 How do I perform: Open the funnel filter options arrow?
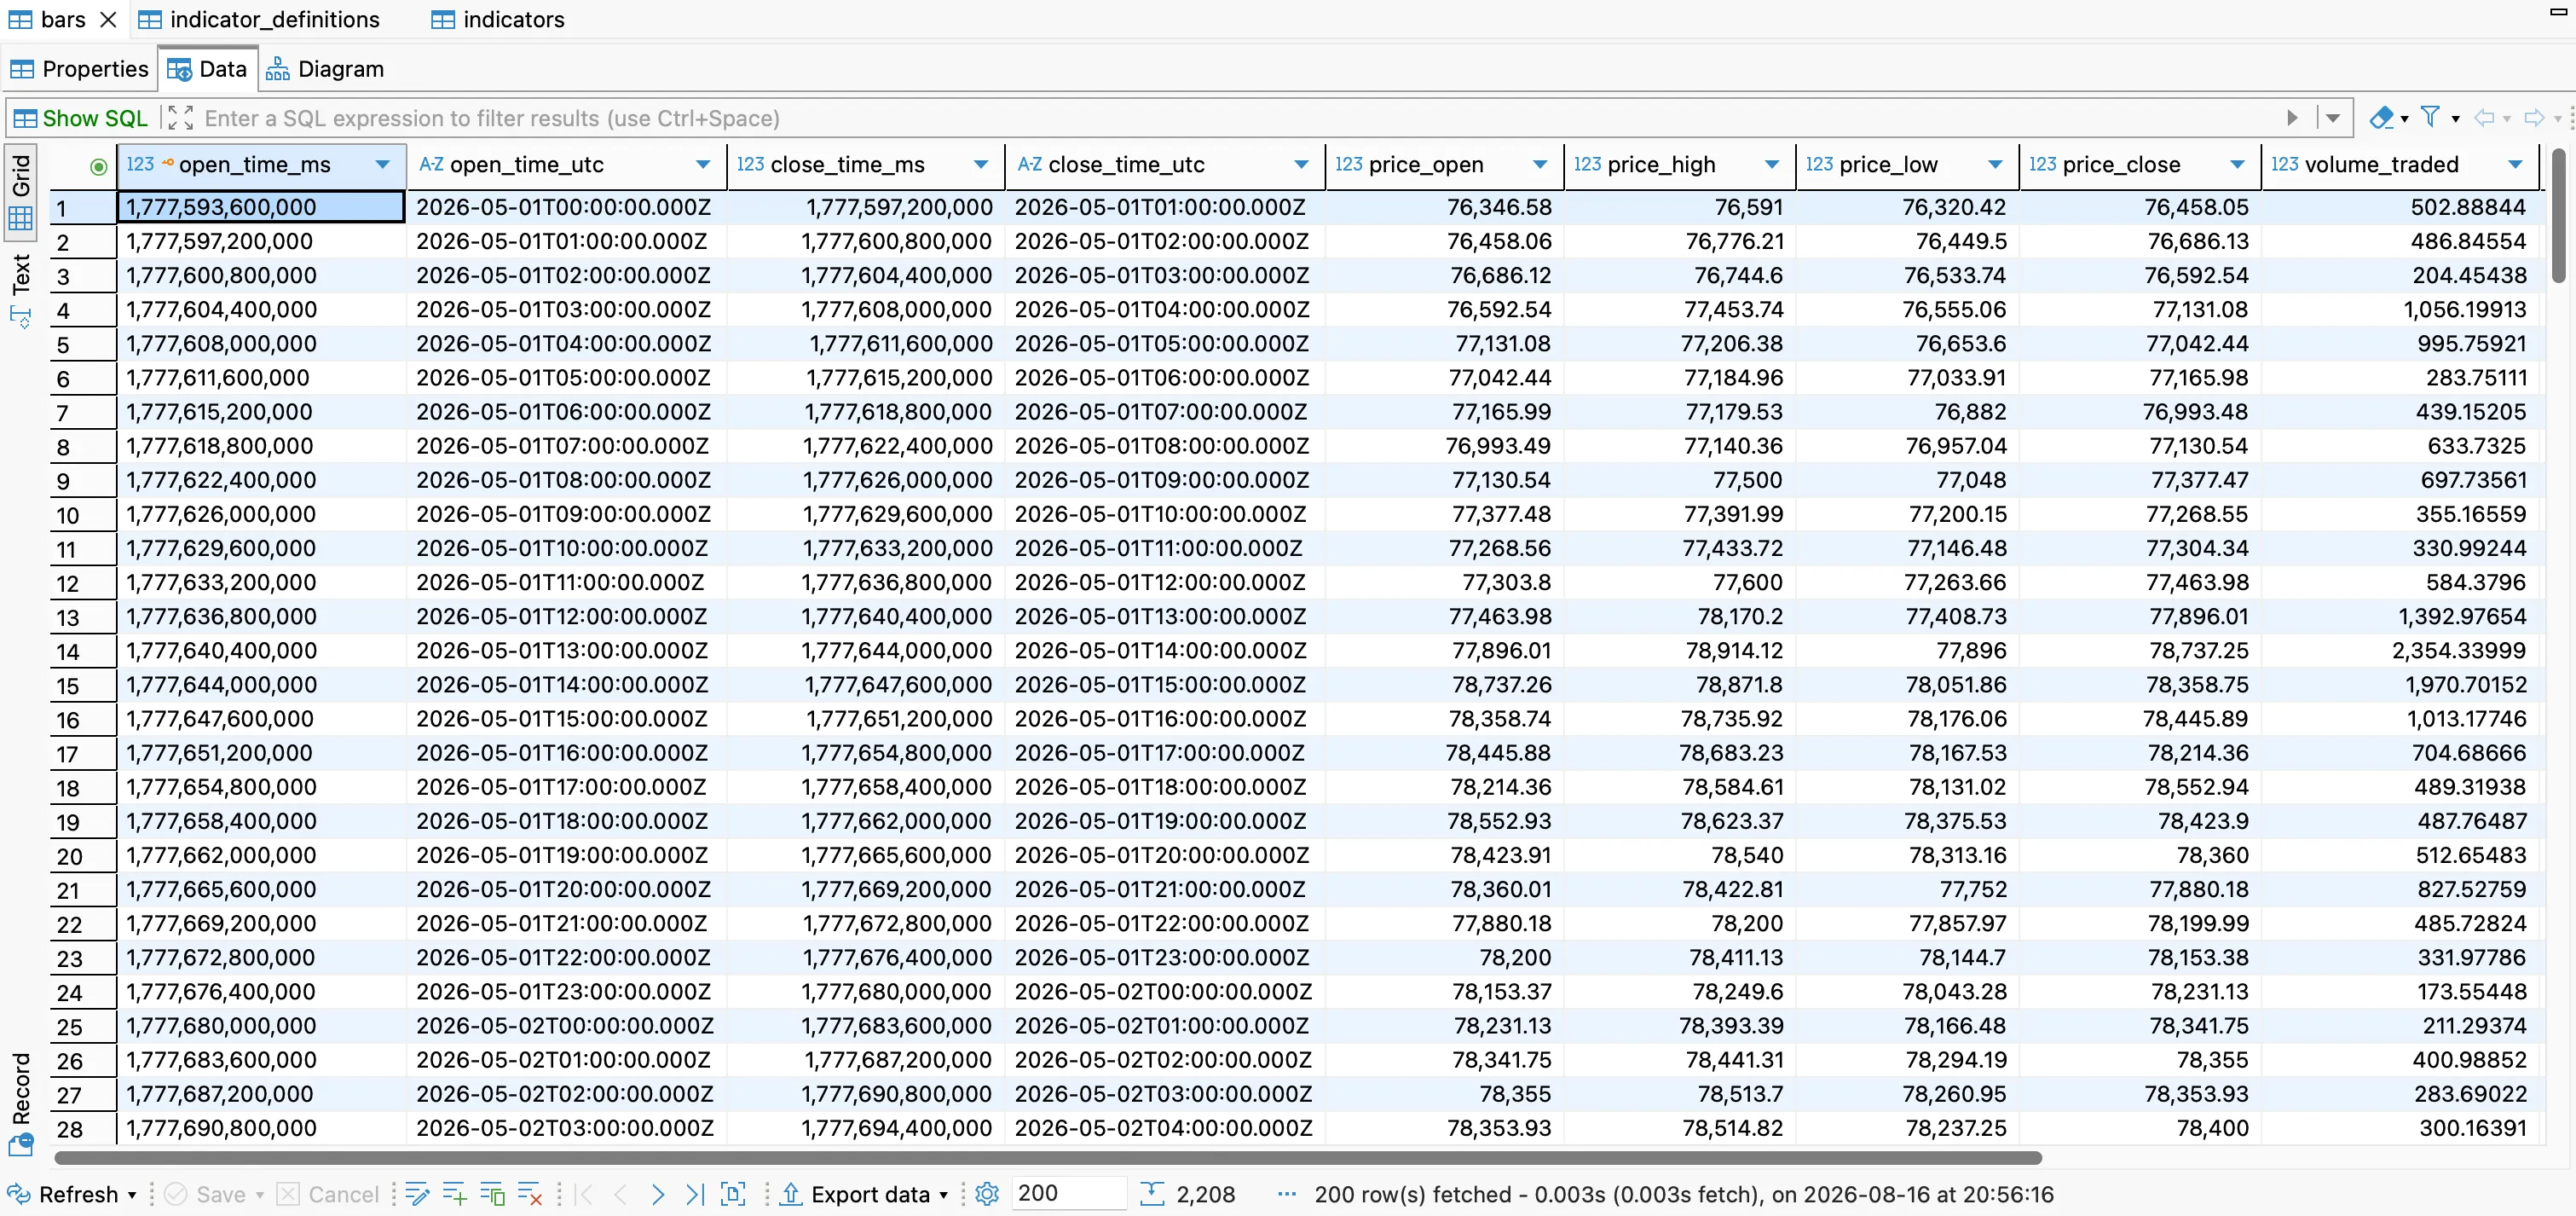pos(2455,120)
